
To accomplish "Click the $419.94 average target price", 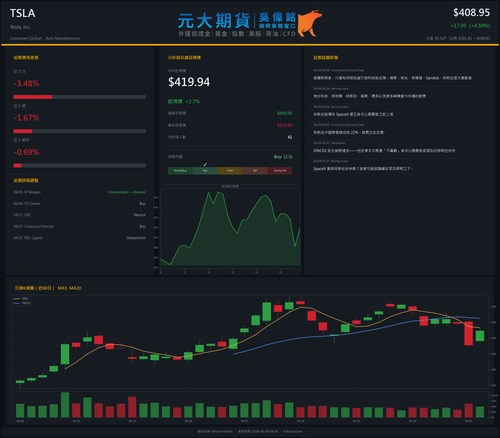I will (189, 82).
